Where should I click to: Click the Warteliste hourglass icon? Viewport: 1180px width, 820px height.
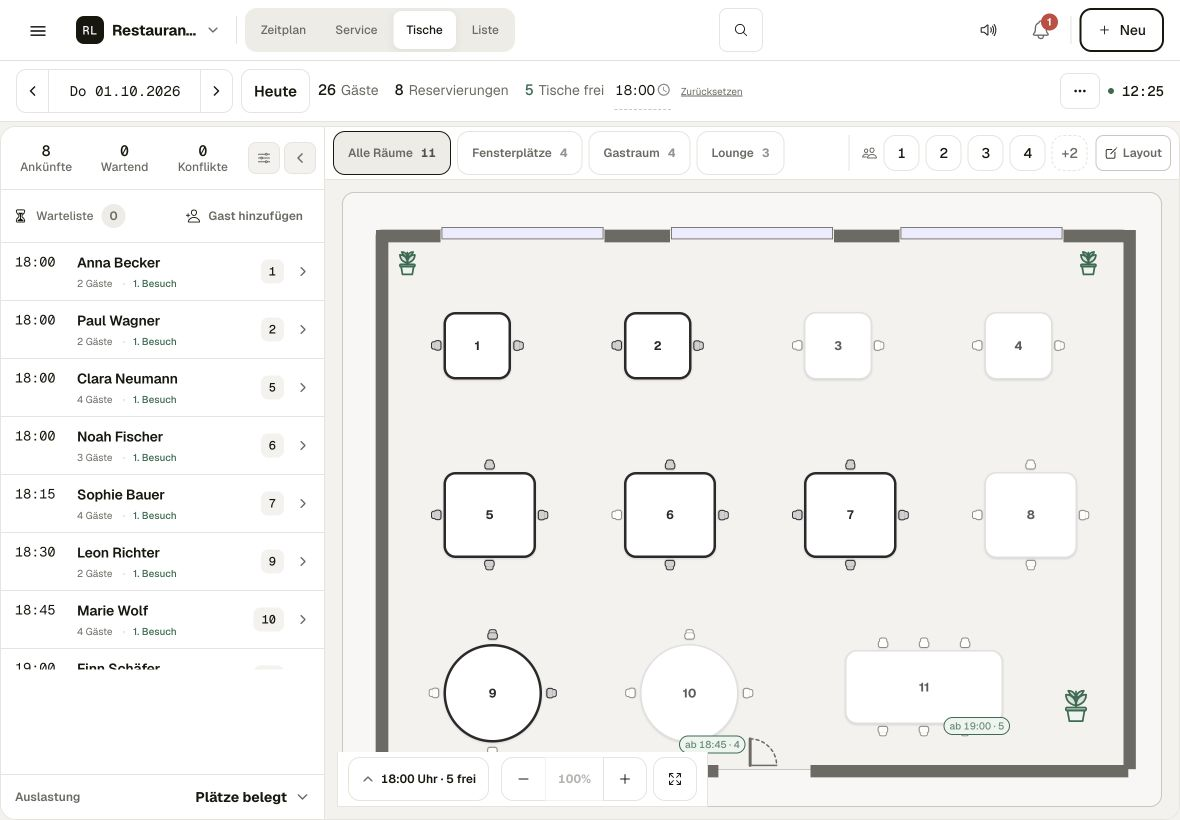coord(21,216)
